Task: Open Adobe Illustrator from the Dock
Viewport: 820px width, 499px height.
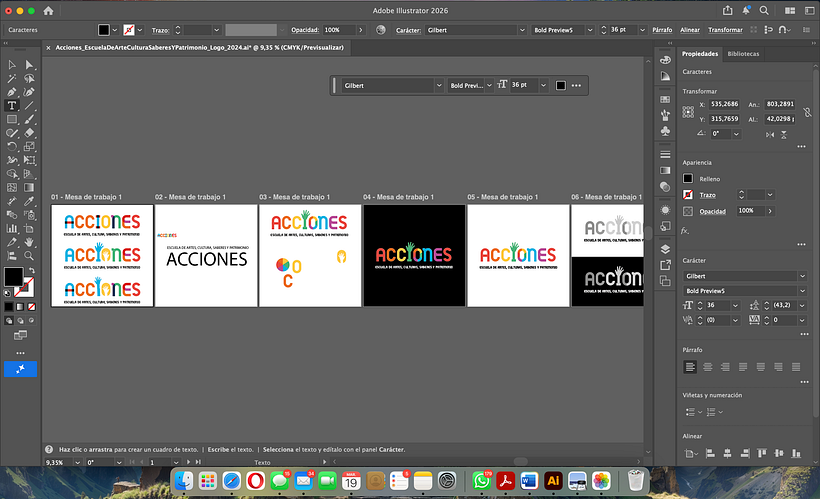Action: tap(553, 481)
